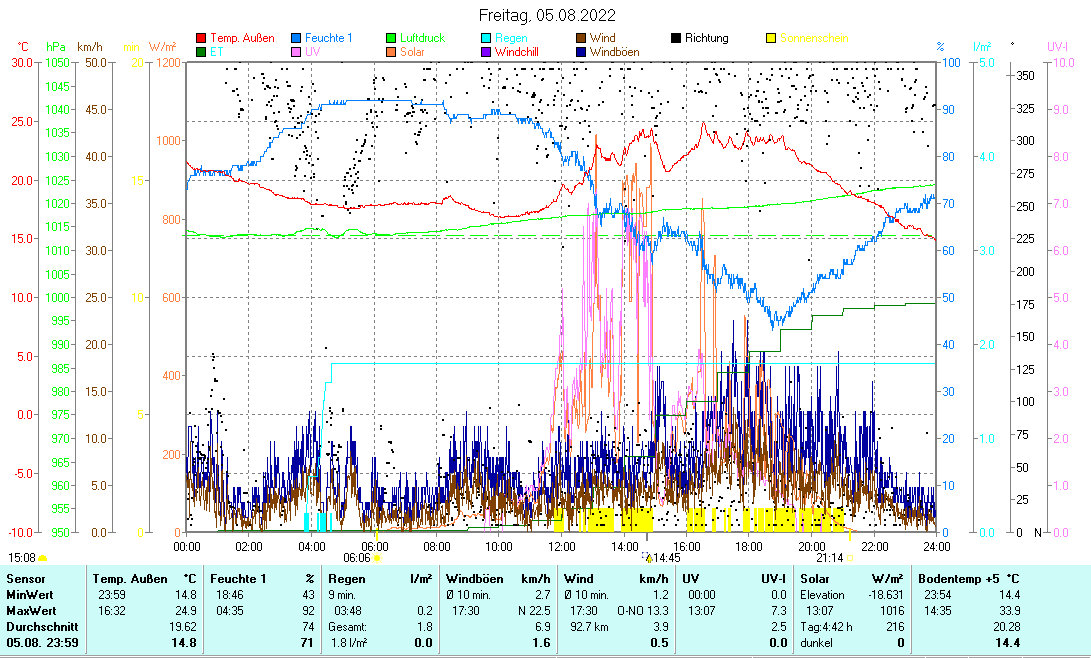Click the Sonnenschein legend label
The width and height of the screenshot is (1091, 658).
point(814,38)
